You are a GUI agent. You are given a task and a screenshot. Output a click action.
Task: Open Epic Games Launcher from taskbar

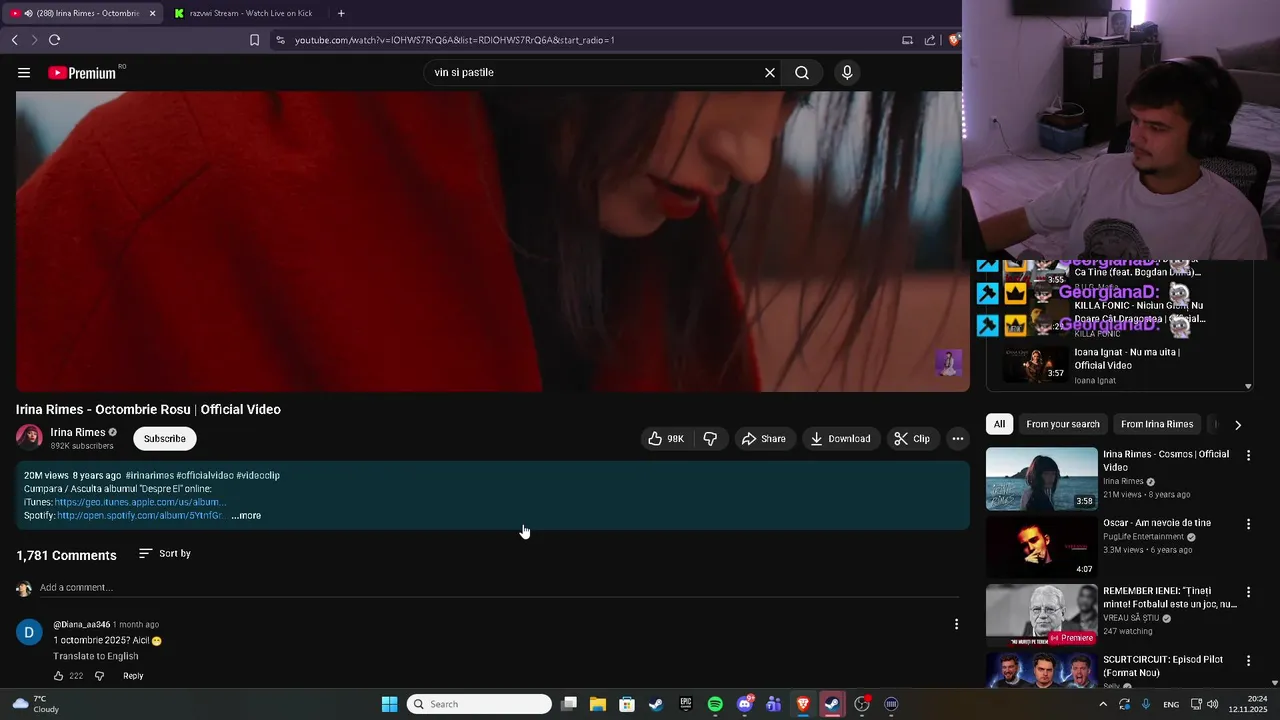tap(686, 704)
